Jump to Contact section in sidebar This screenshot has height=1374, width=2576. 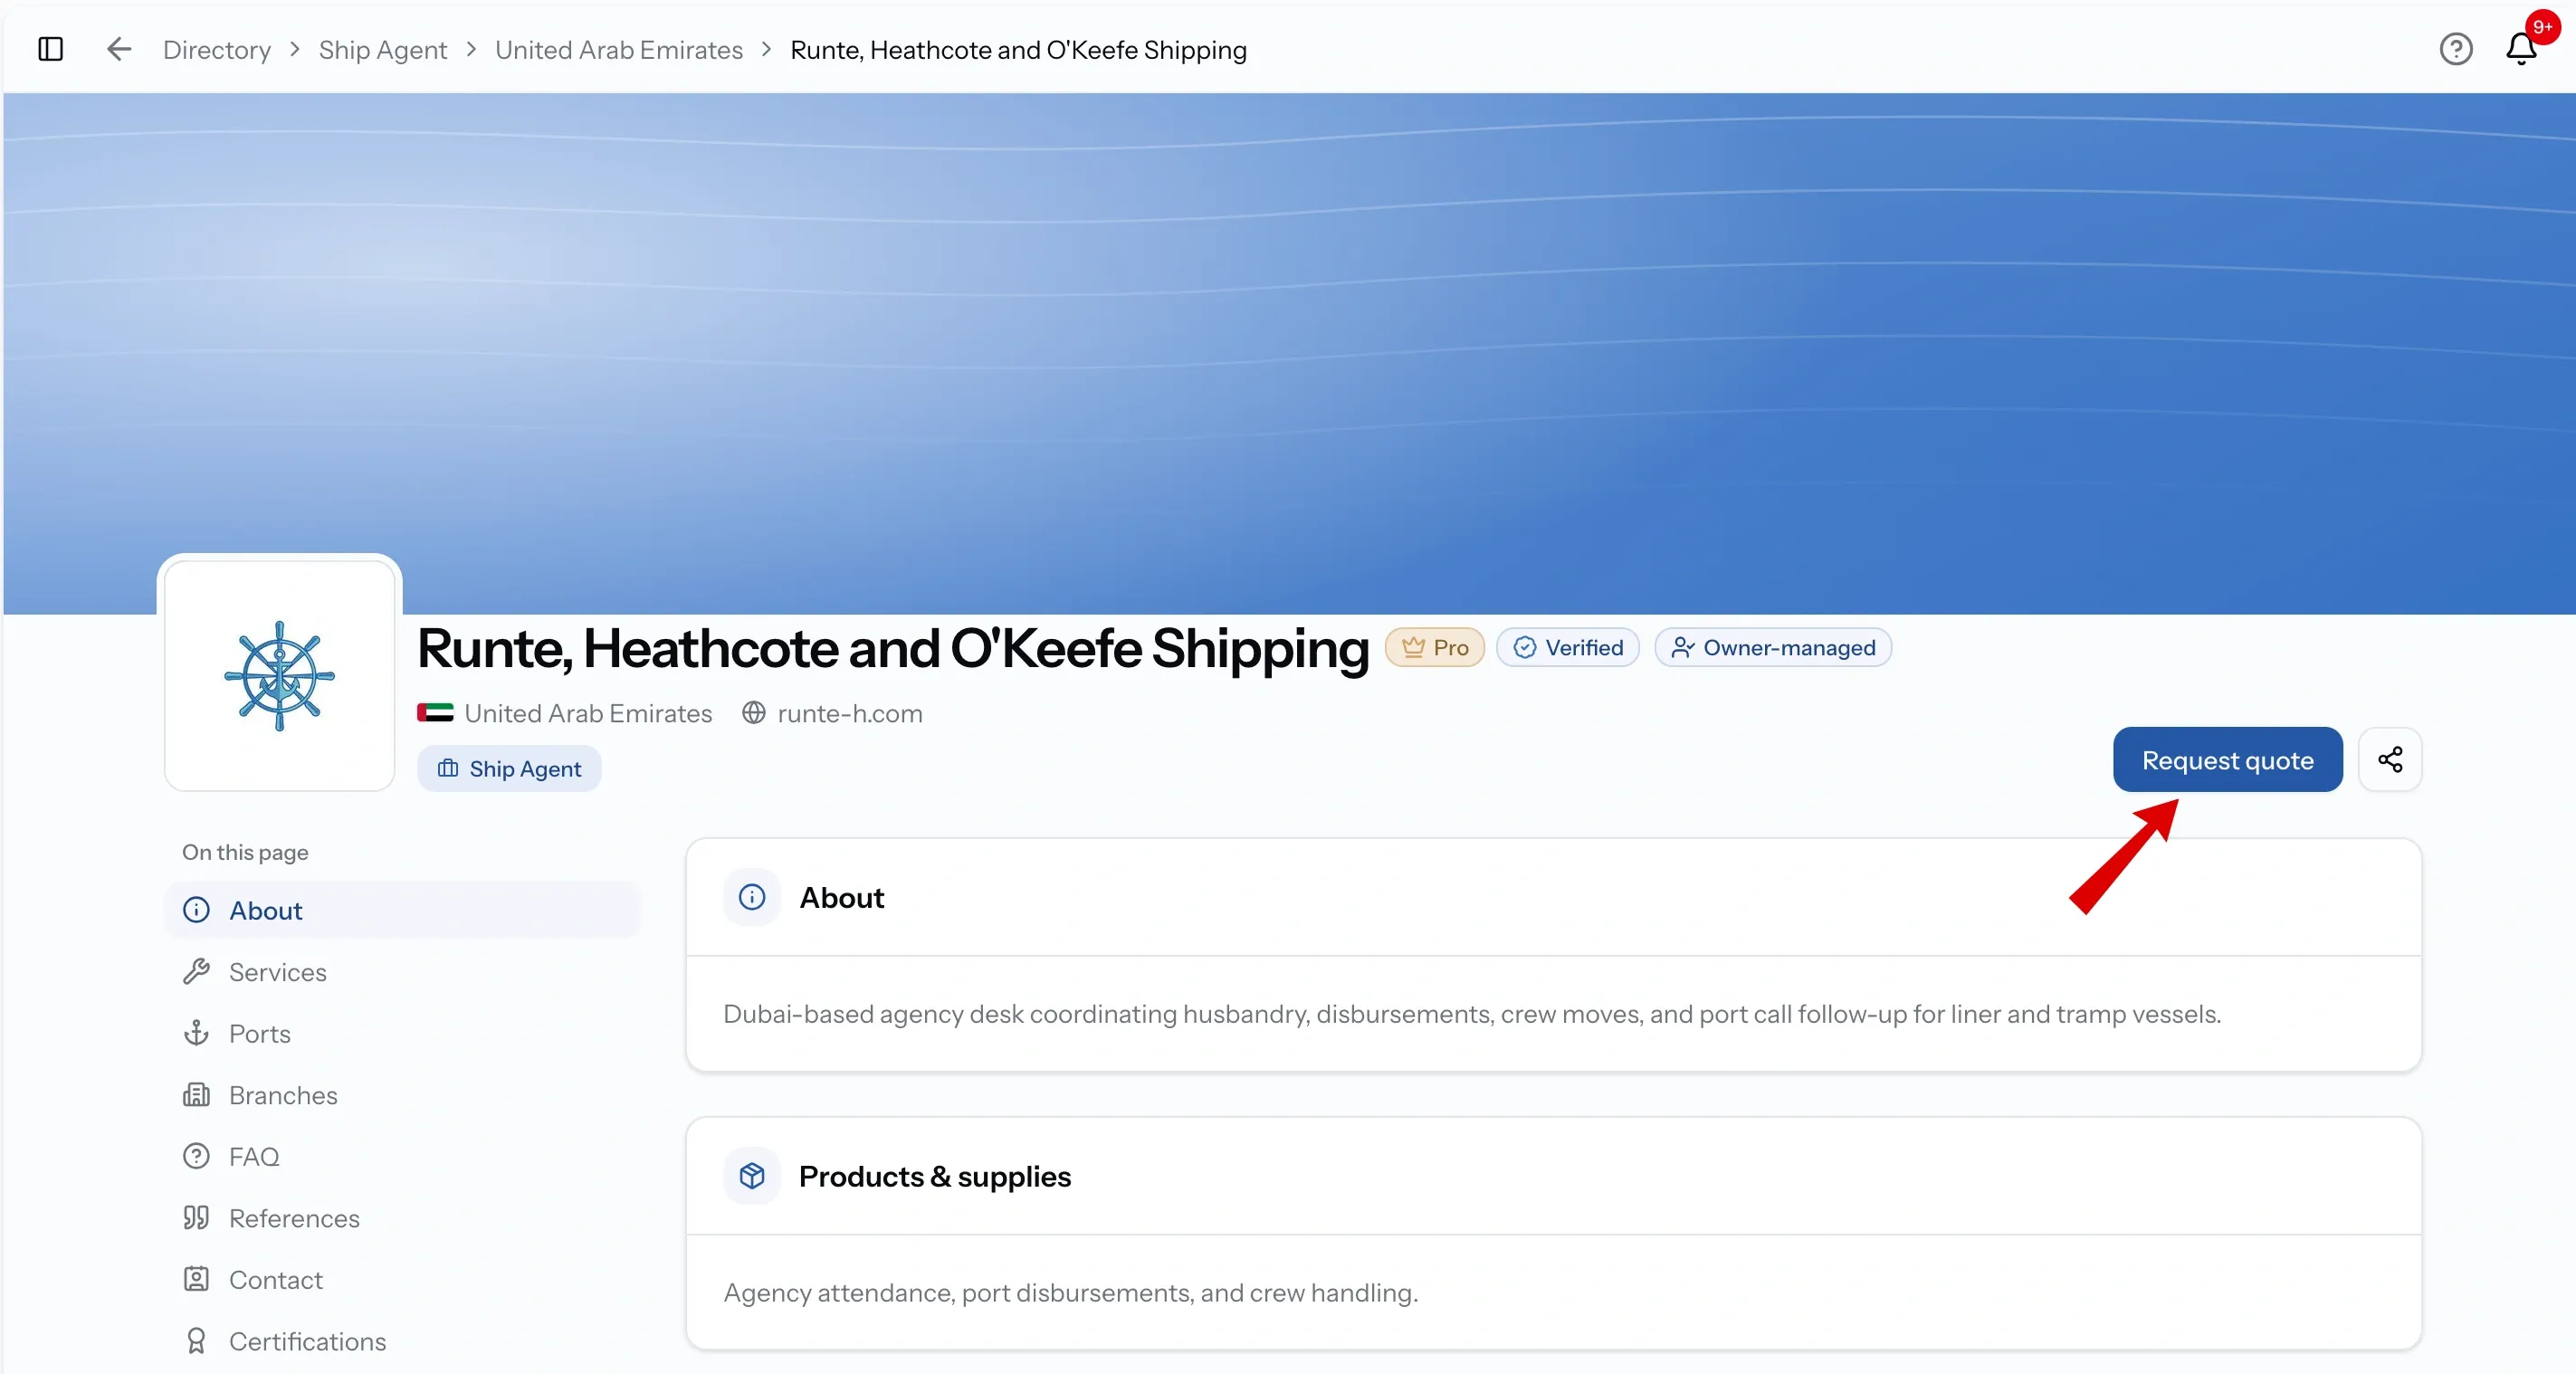[402, 1280]
